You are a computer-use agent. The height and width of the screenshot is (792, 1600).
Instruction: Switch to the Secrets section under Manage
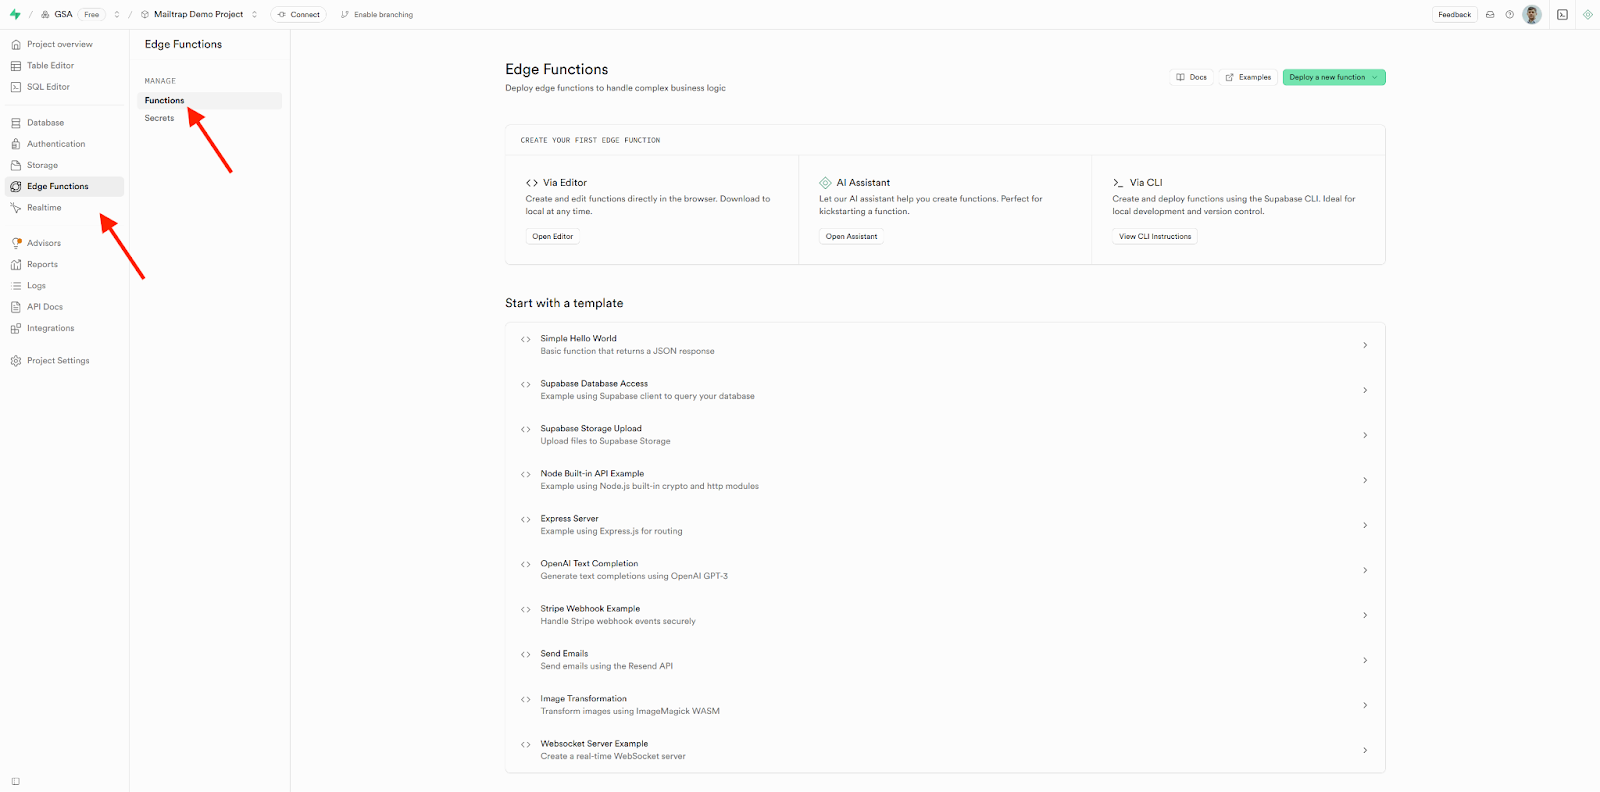pos(159,118)
